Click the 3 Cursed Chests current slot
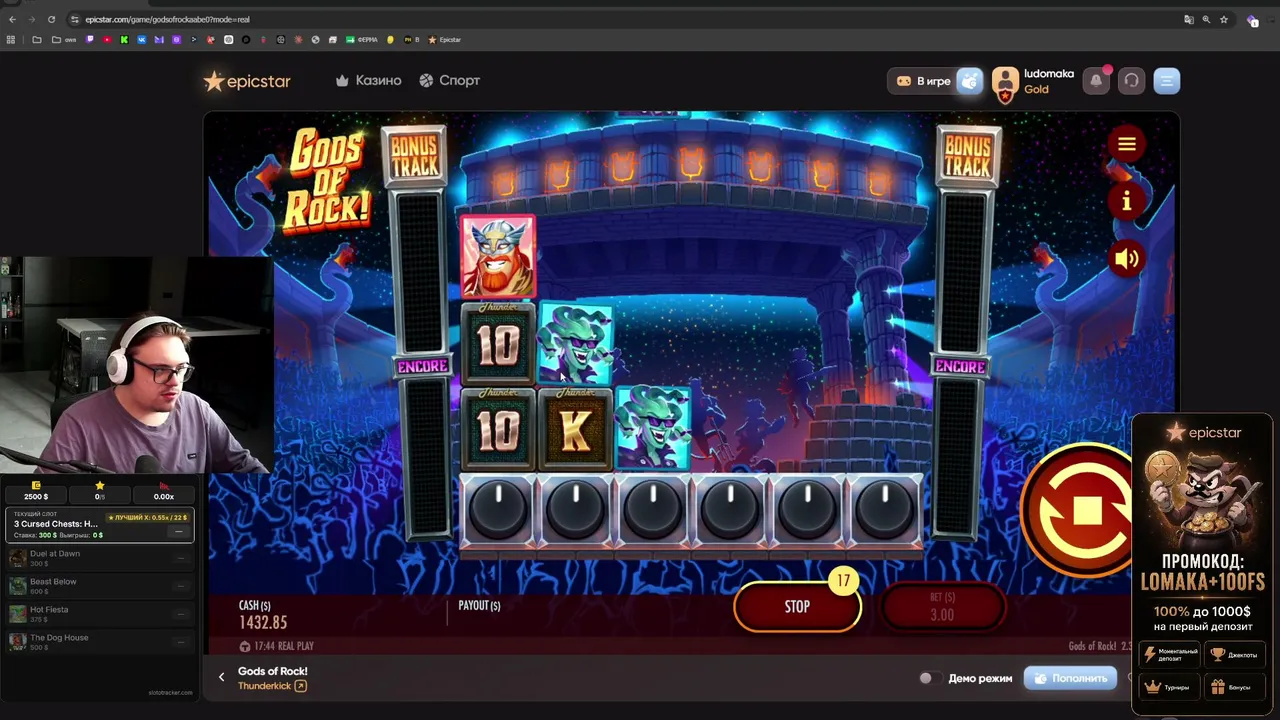 click(100, 525)
